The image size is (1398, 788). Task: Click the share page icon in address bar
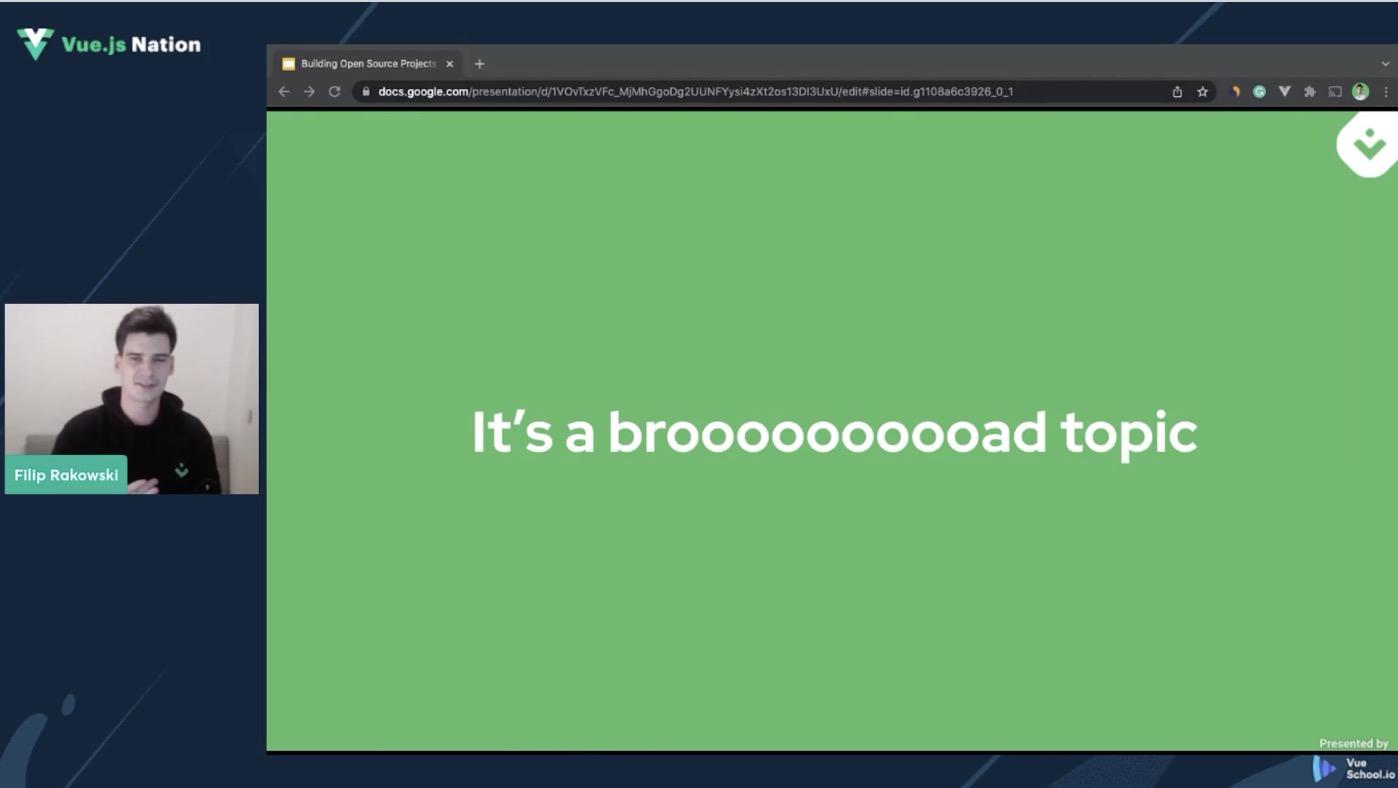point(1177,92)
